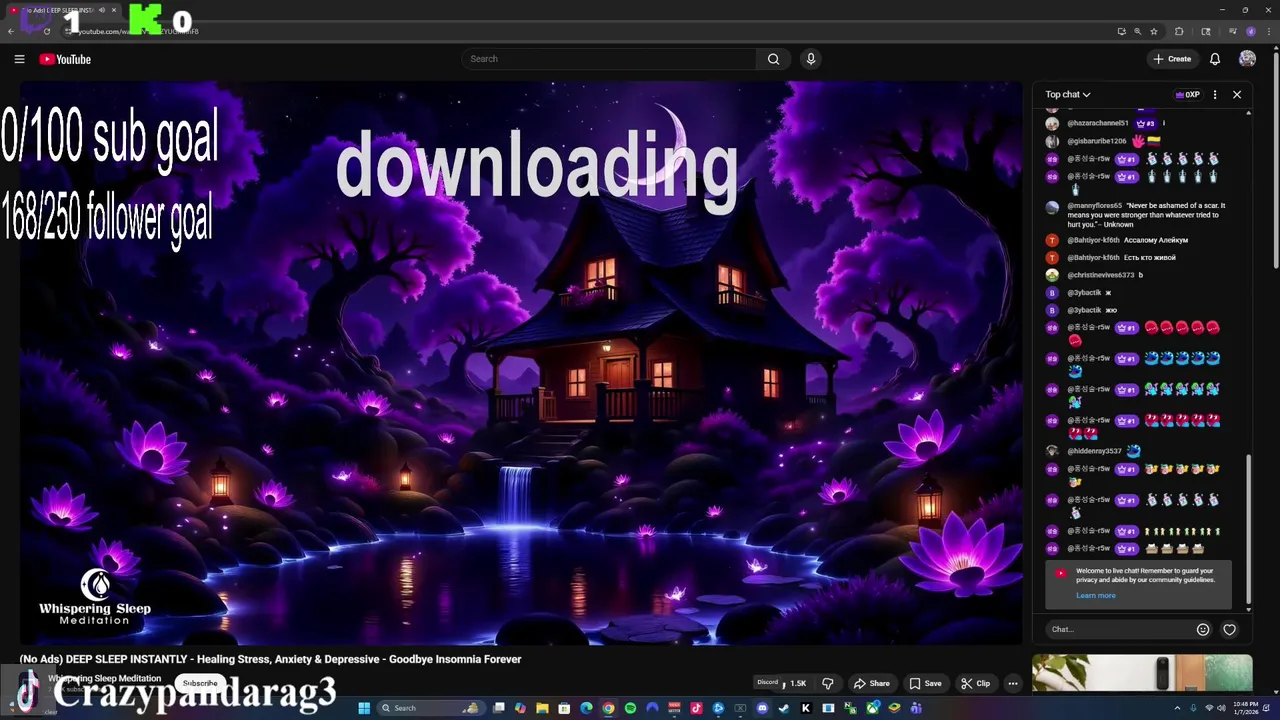Click username @mannyflores65 in chat

pos(1094,206)
